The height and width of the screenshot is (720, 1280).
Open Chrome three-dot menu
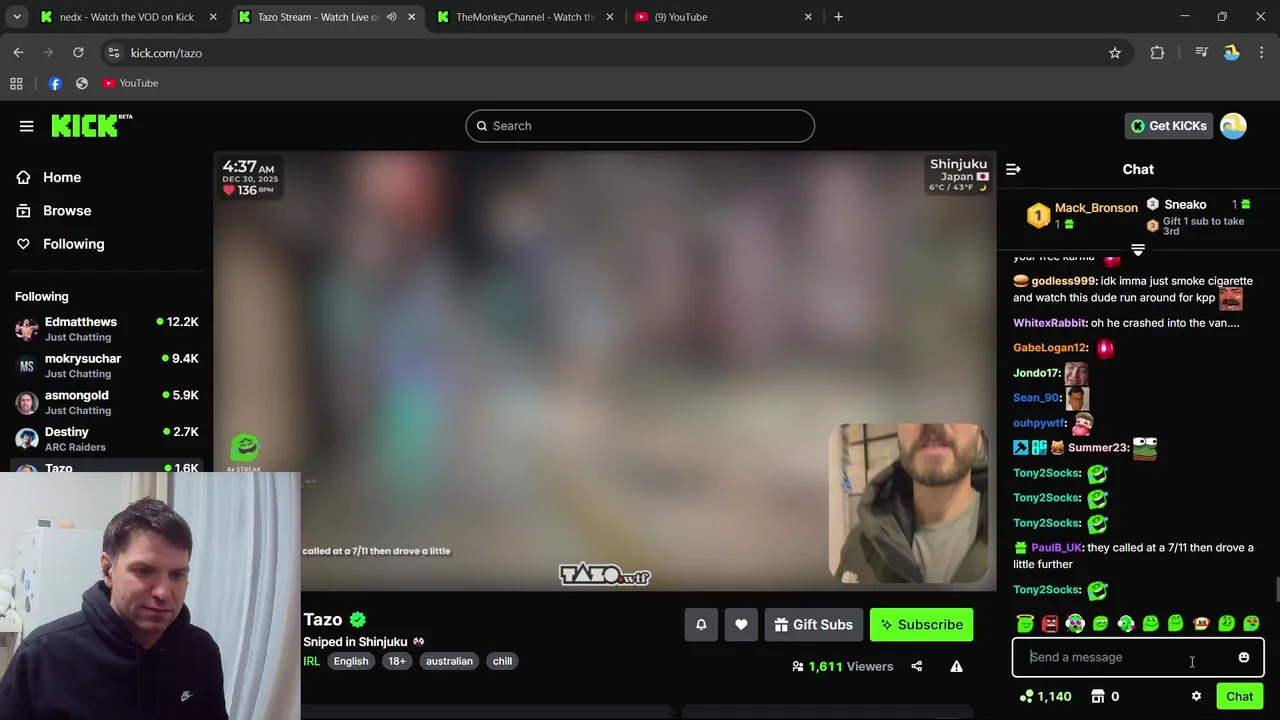click(1261, 53)
